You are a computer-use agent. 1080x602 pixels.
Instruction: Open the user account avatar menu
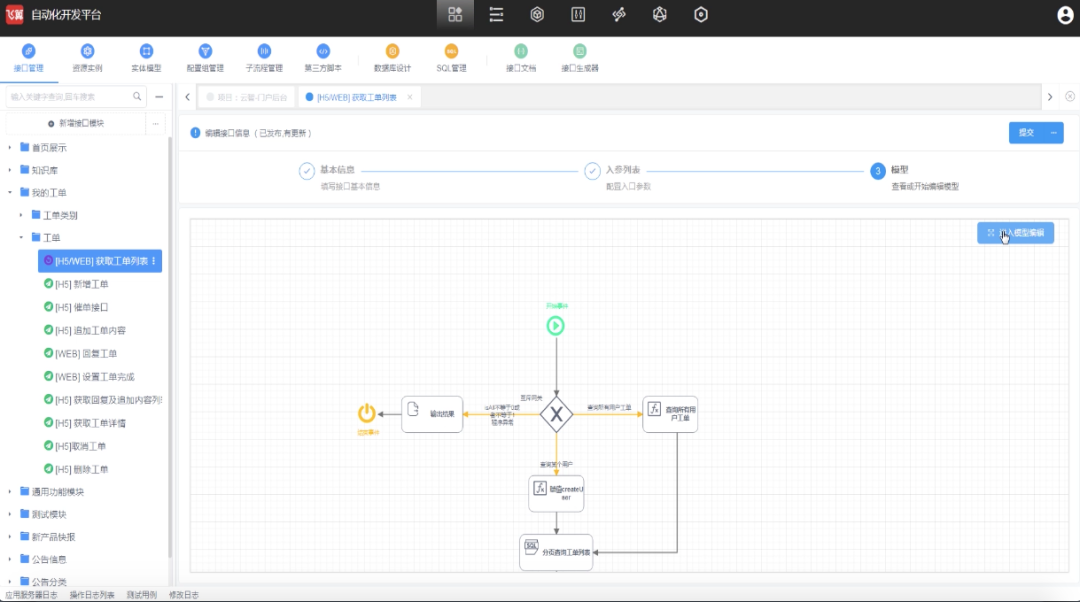[1065, 15]
